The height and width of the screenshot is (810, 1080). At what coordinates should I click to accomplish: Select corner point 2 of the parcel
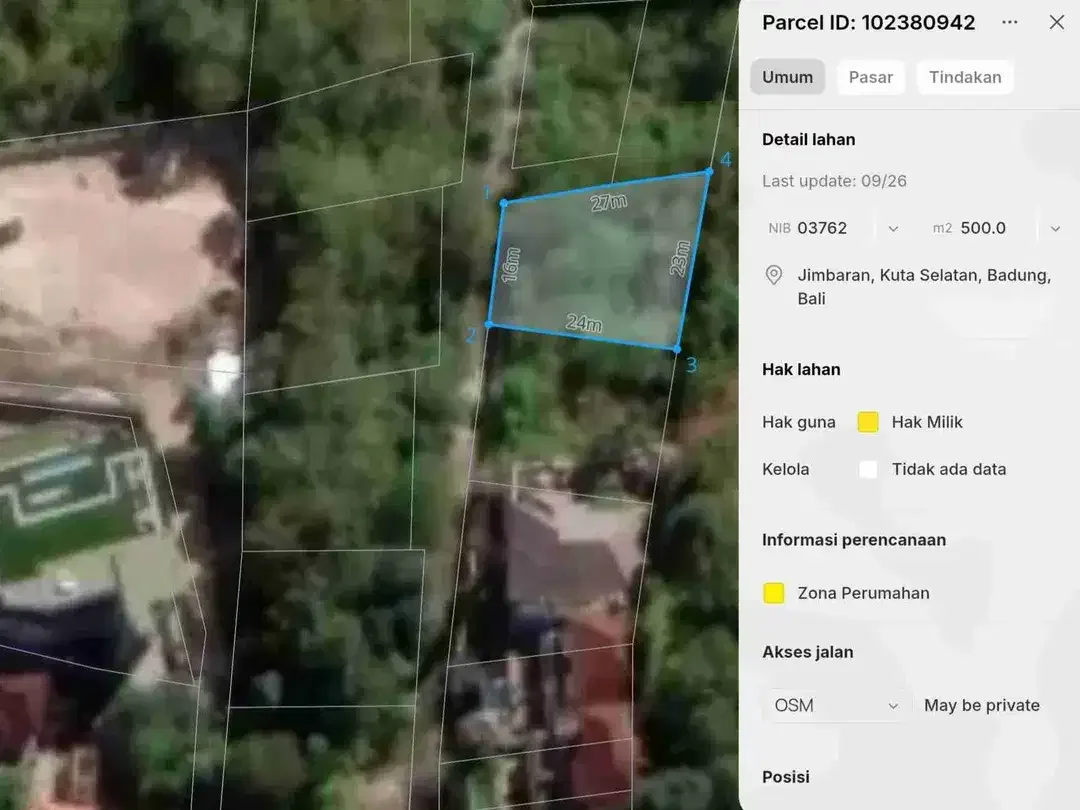tap(489, 324)
